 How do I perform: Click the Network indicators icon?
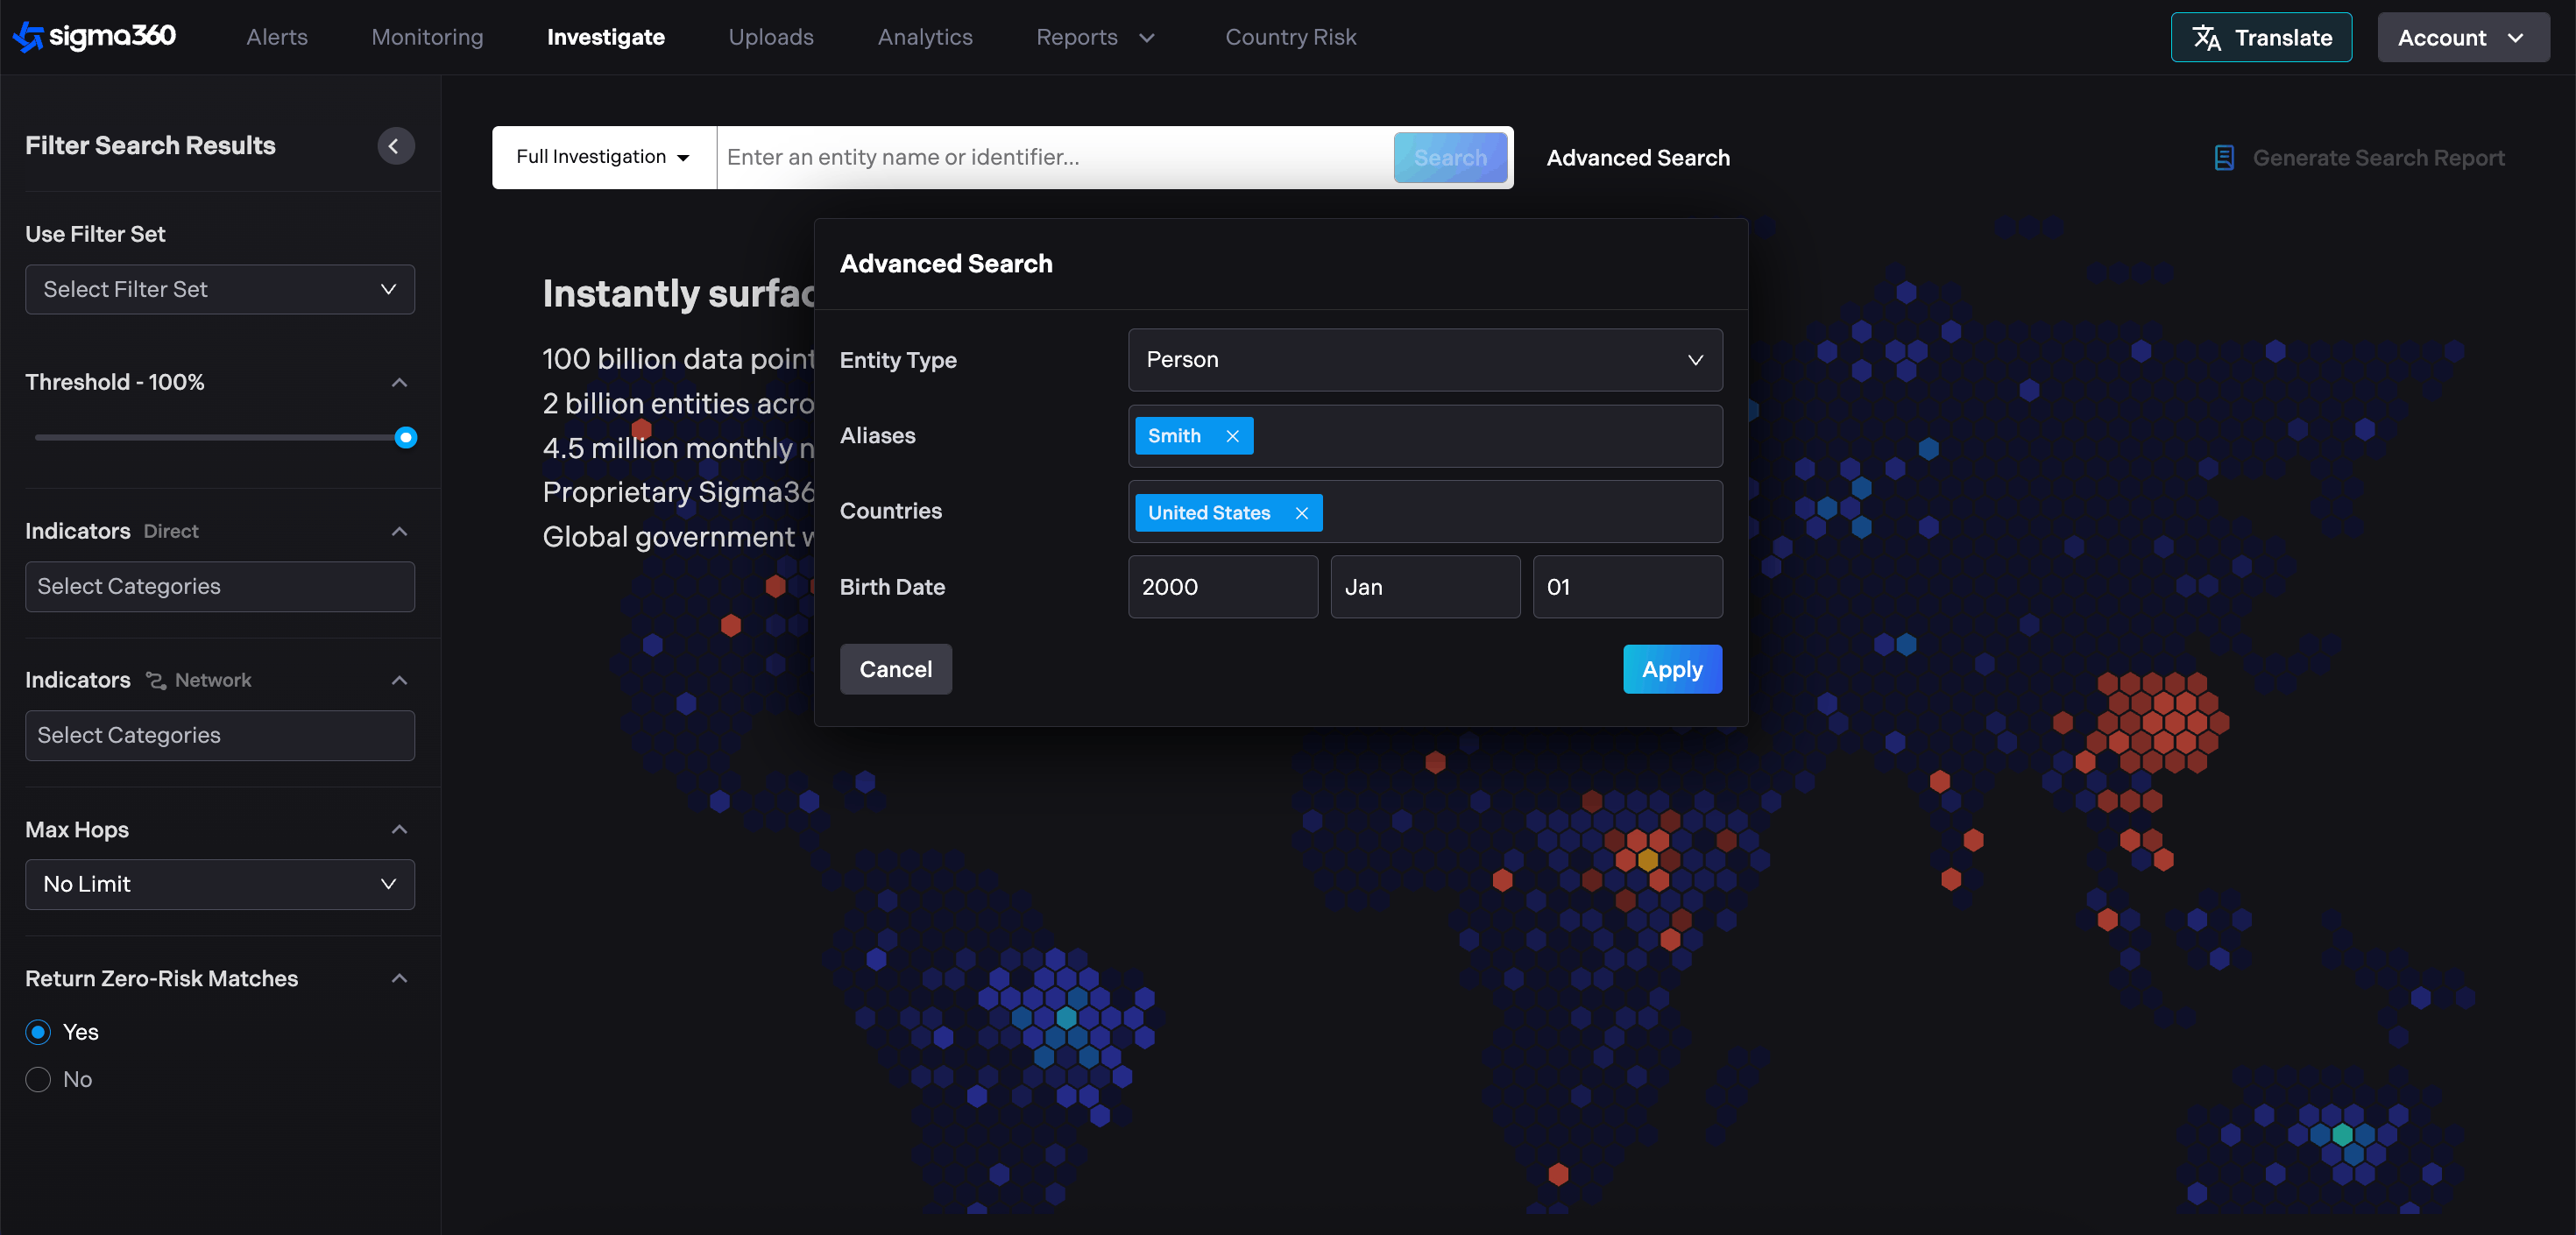click(x=156, y=680)
